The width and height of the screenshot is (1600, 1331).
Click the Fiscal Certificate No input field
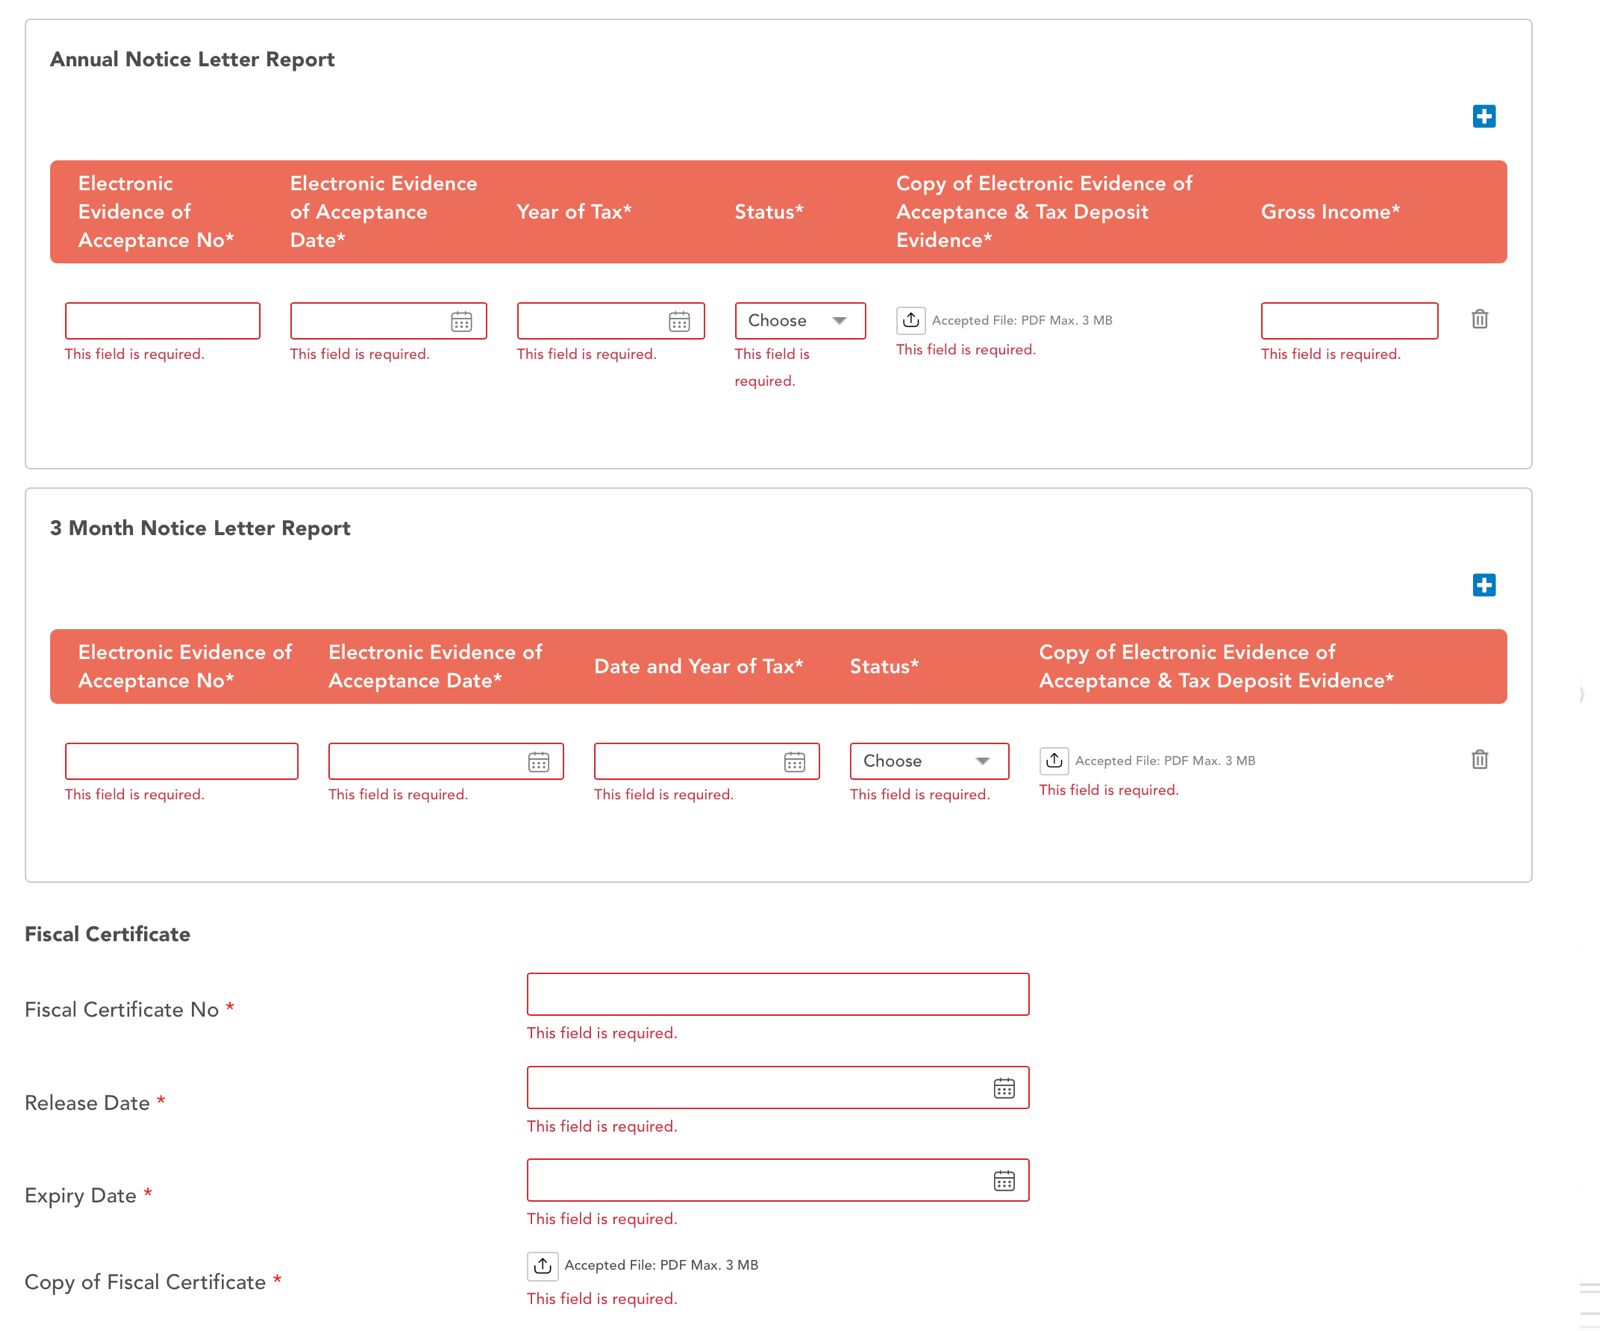[x=777, y=995]
